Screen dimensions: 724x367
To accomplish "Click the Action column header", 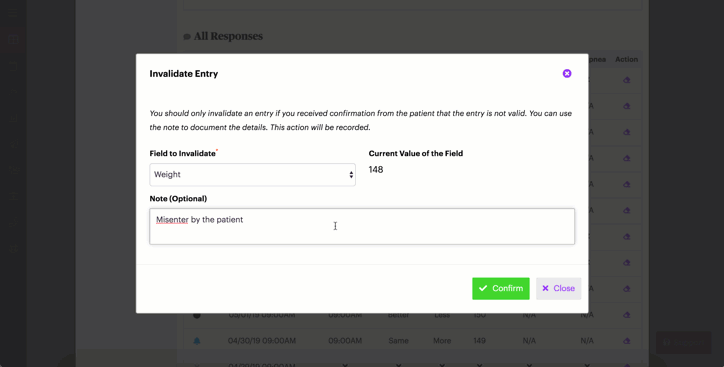I will point(626,59).
